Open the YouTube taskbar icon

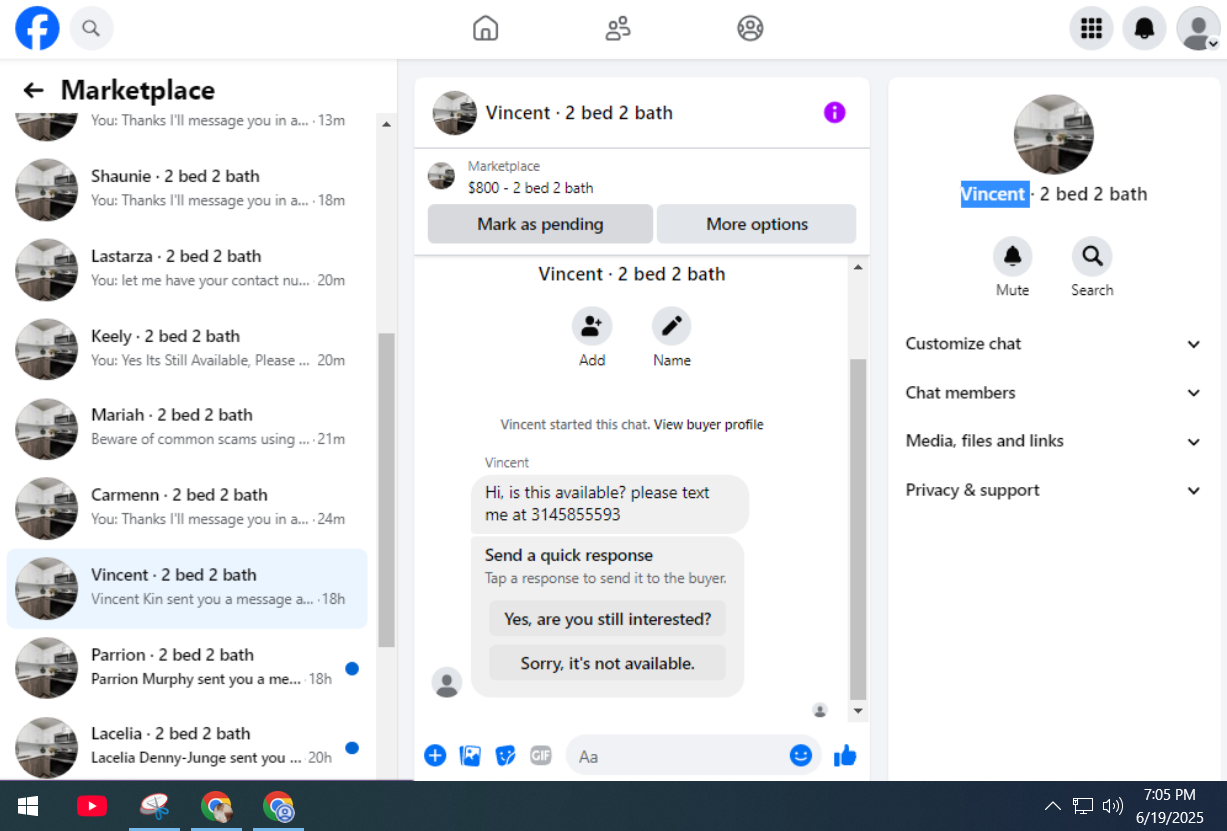[x=92, y=806]
